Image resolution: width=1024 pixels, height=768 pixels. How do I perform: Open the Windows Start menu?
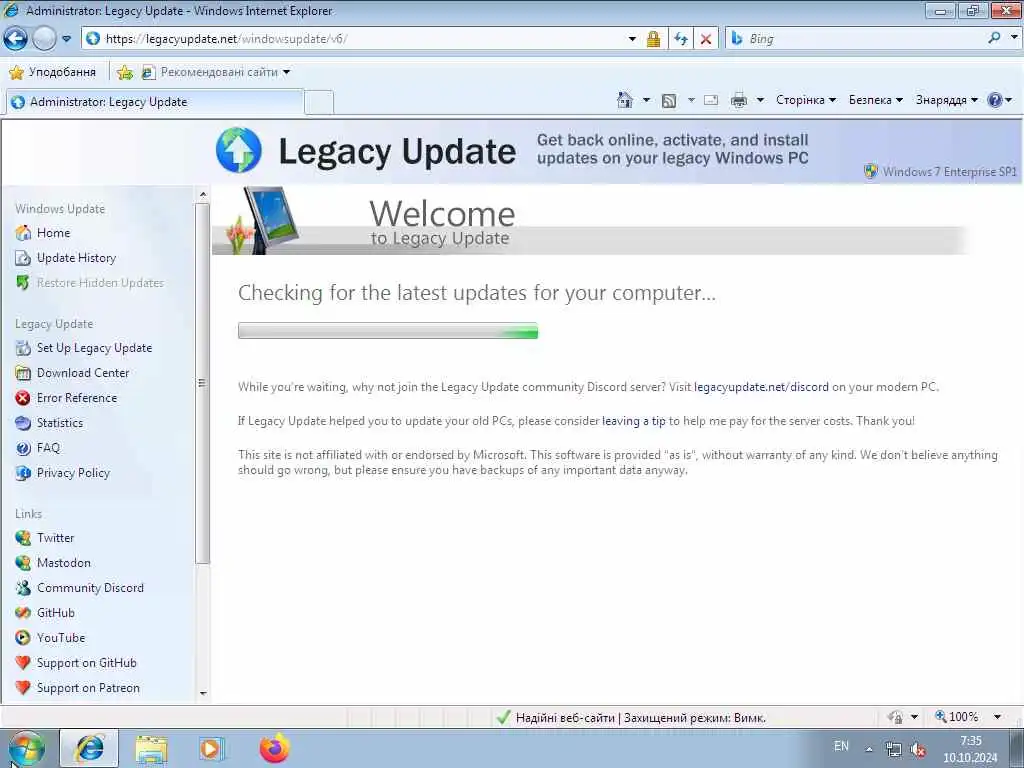tap(26, 748)
